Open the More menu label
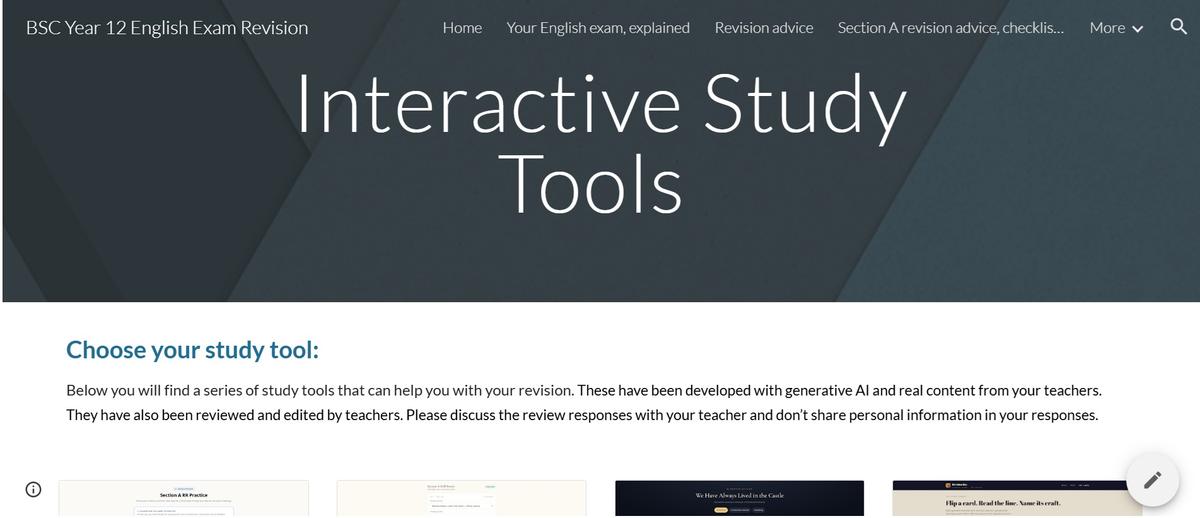 pyautogui.click(x=1107, y=28)
